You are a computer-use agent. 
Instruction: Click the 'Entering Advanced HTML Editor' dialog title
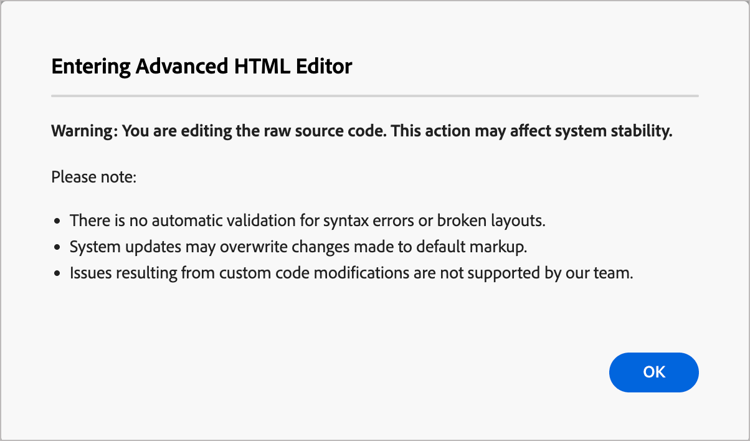click(201, 67)
